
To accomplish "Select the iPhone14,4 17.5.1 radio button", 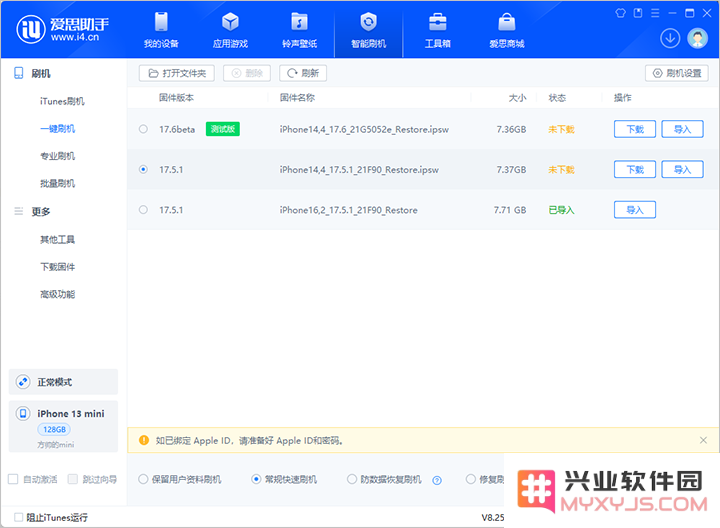I will [143, 169].
